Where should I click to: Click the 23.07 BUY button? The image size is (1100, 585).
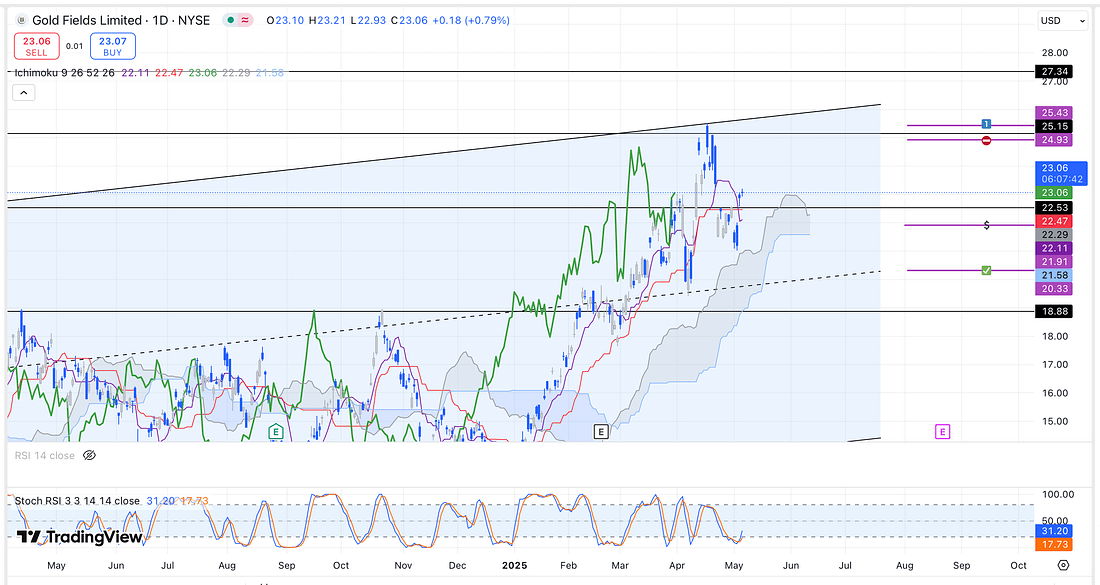tap(112, 46)
